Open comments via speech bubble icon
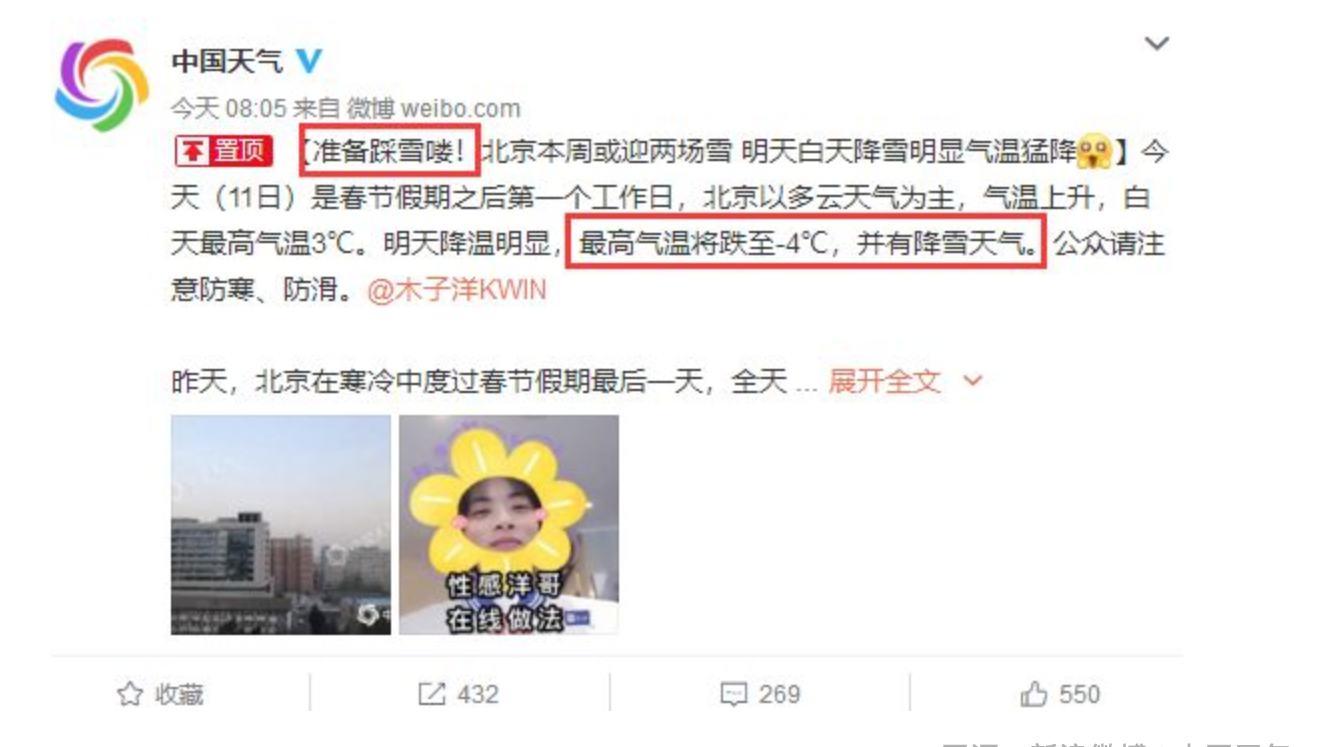 [x=733, y=695]
